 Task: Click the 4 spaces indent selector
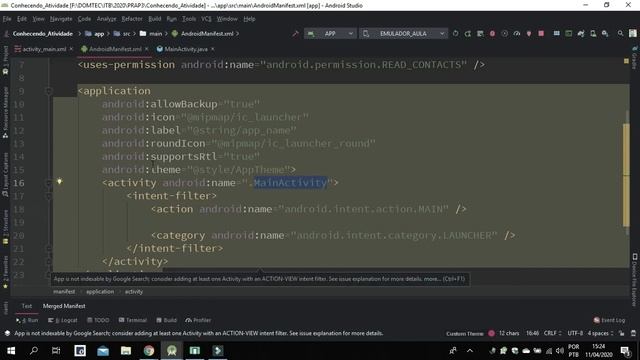click(600, 333)
